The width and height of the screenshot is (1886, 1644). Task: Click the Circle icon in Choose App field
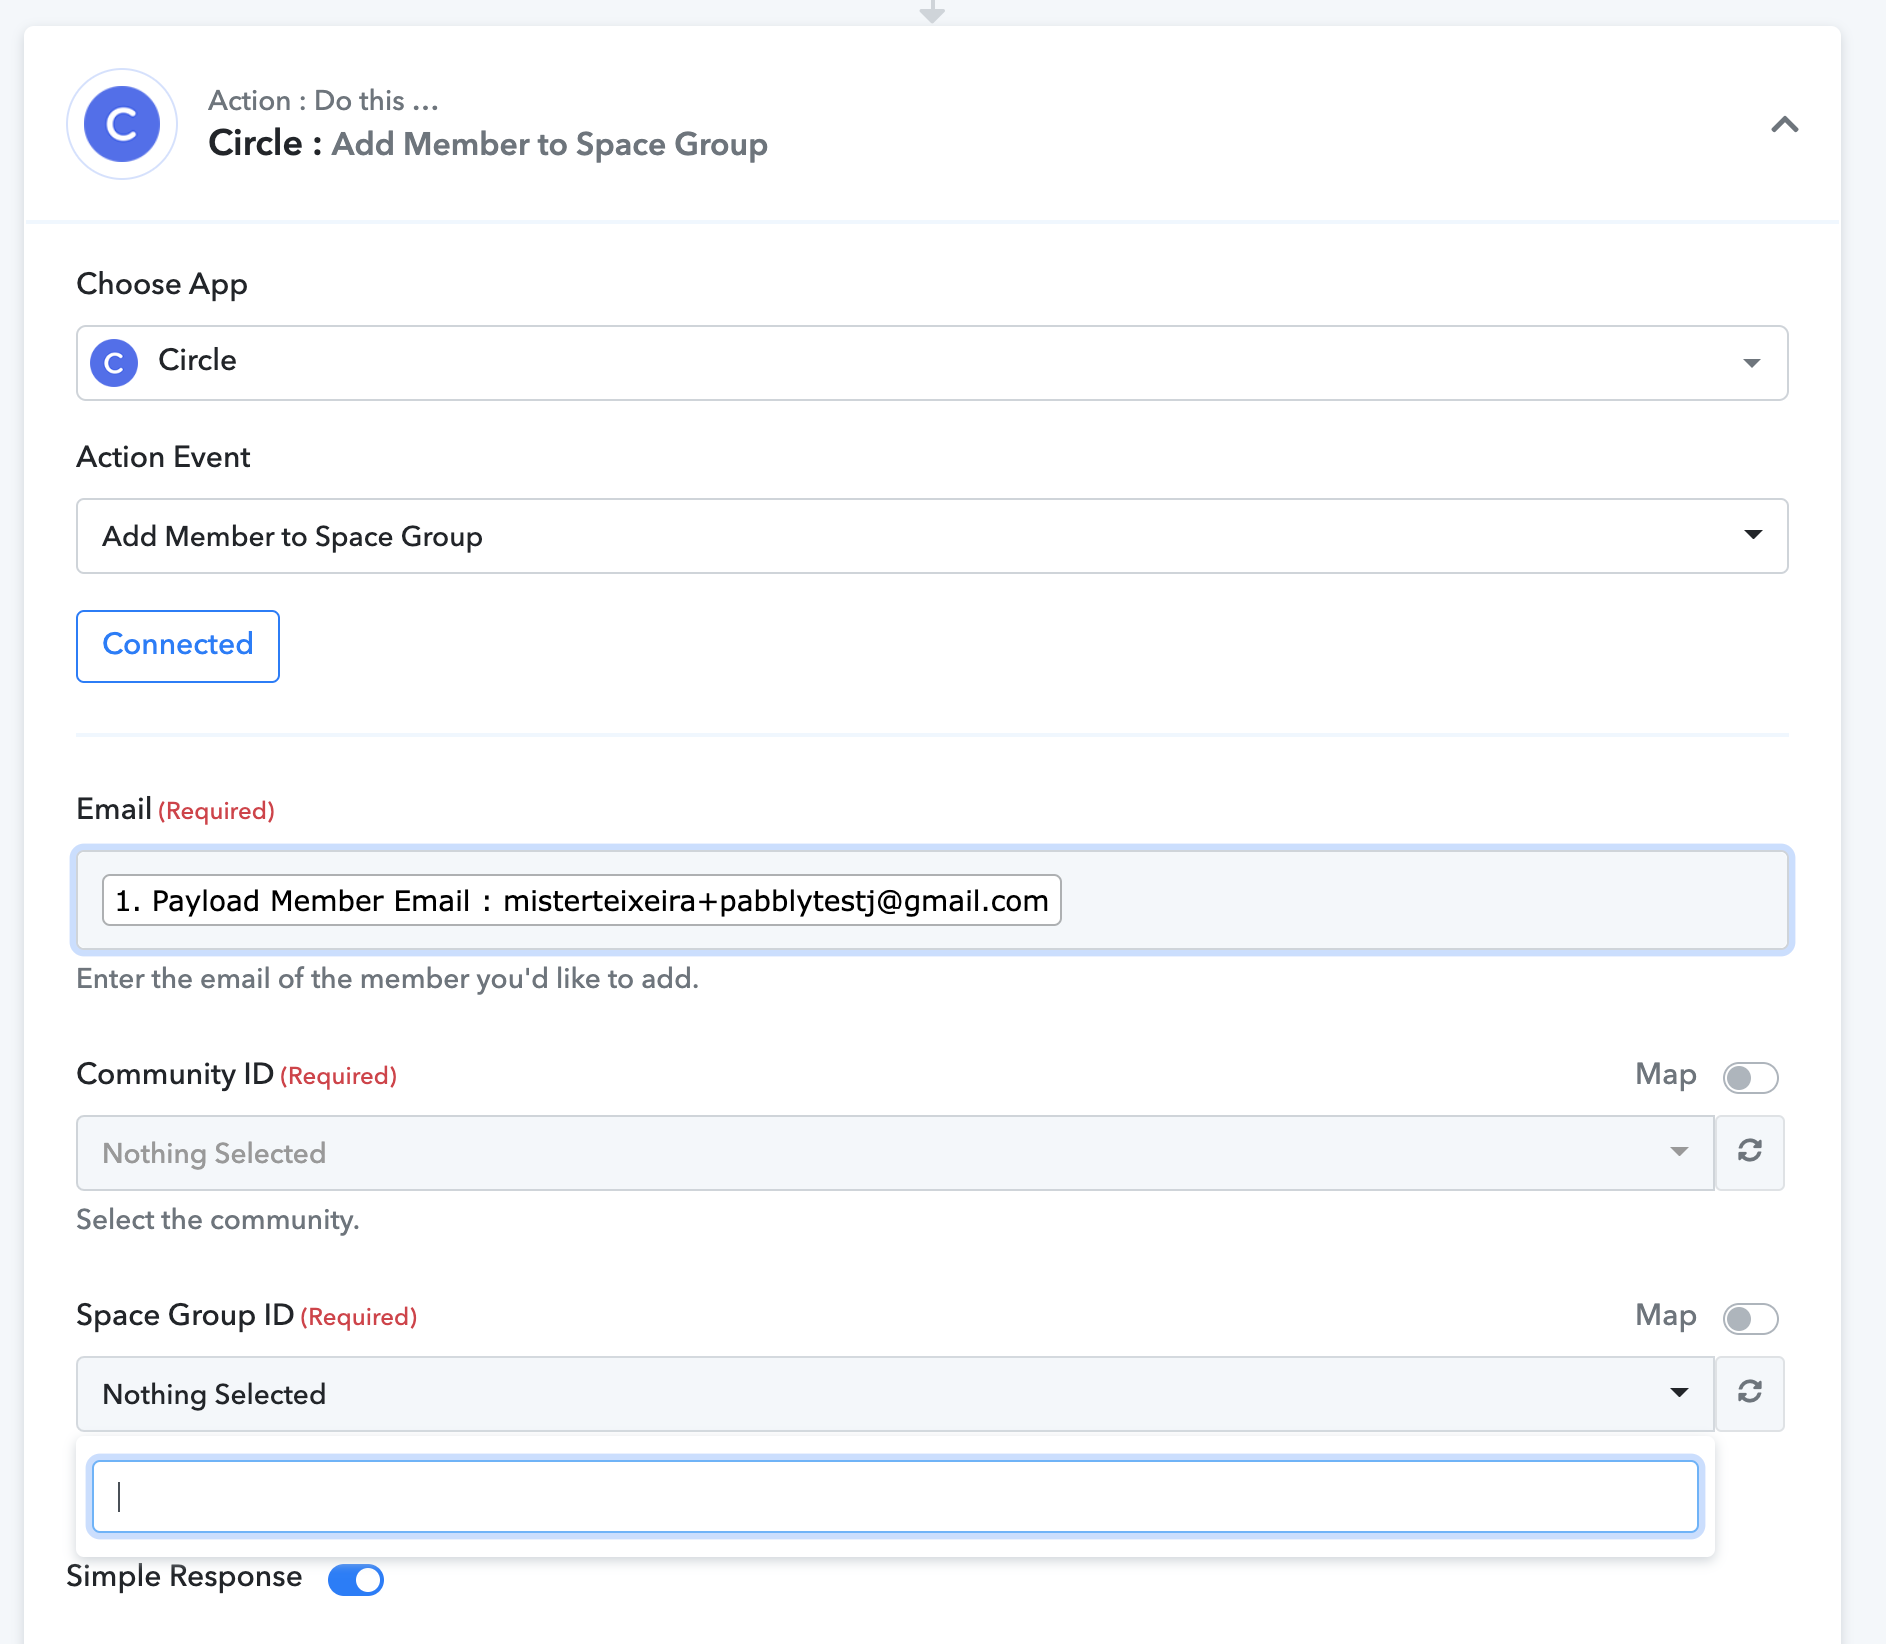(114, 362)
